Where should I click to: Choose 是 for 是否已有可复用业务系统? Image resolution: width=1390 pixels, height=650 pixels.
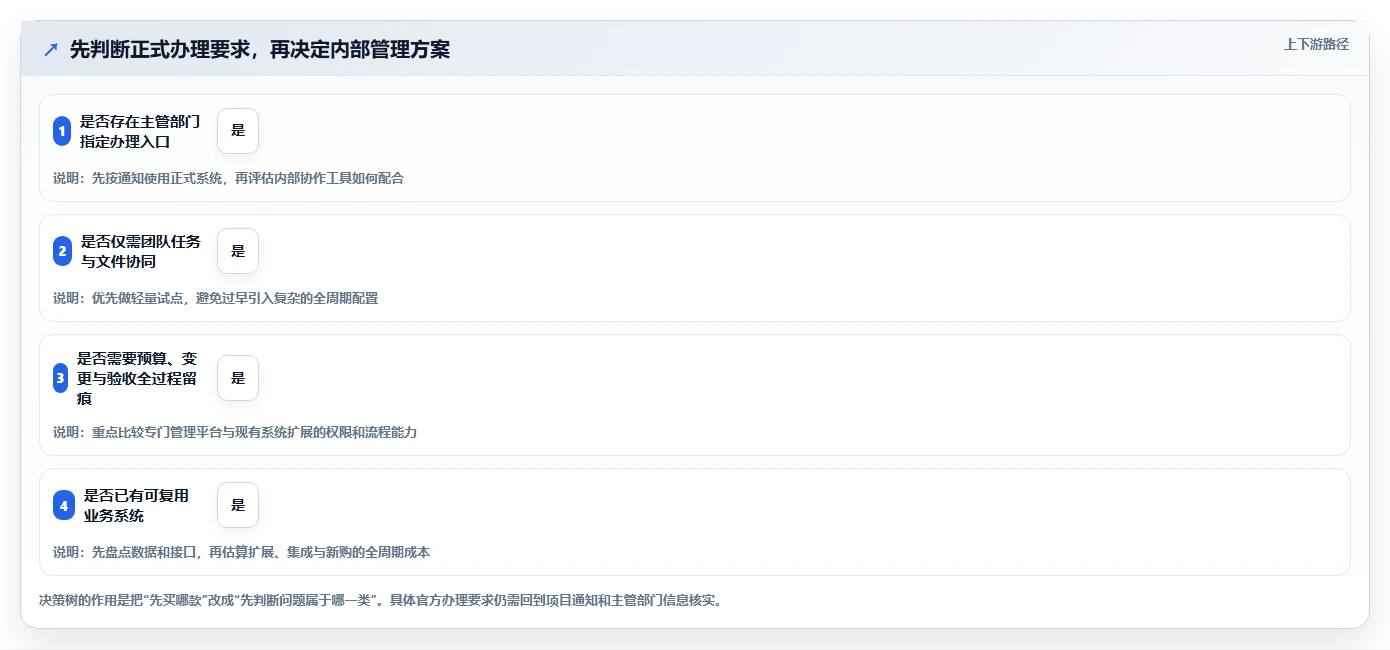pos(238,505)
